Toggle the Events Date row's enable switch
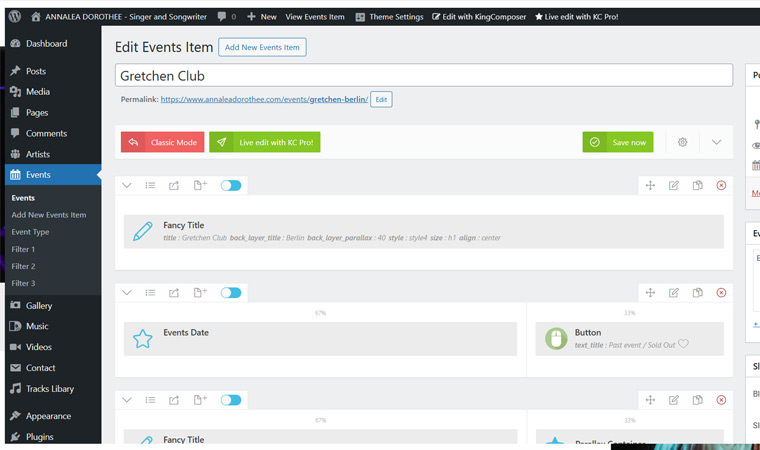The image size is (760, 450). (231, 292)
